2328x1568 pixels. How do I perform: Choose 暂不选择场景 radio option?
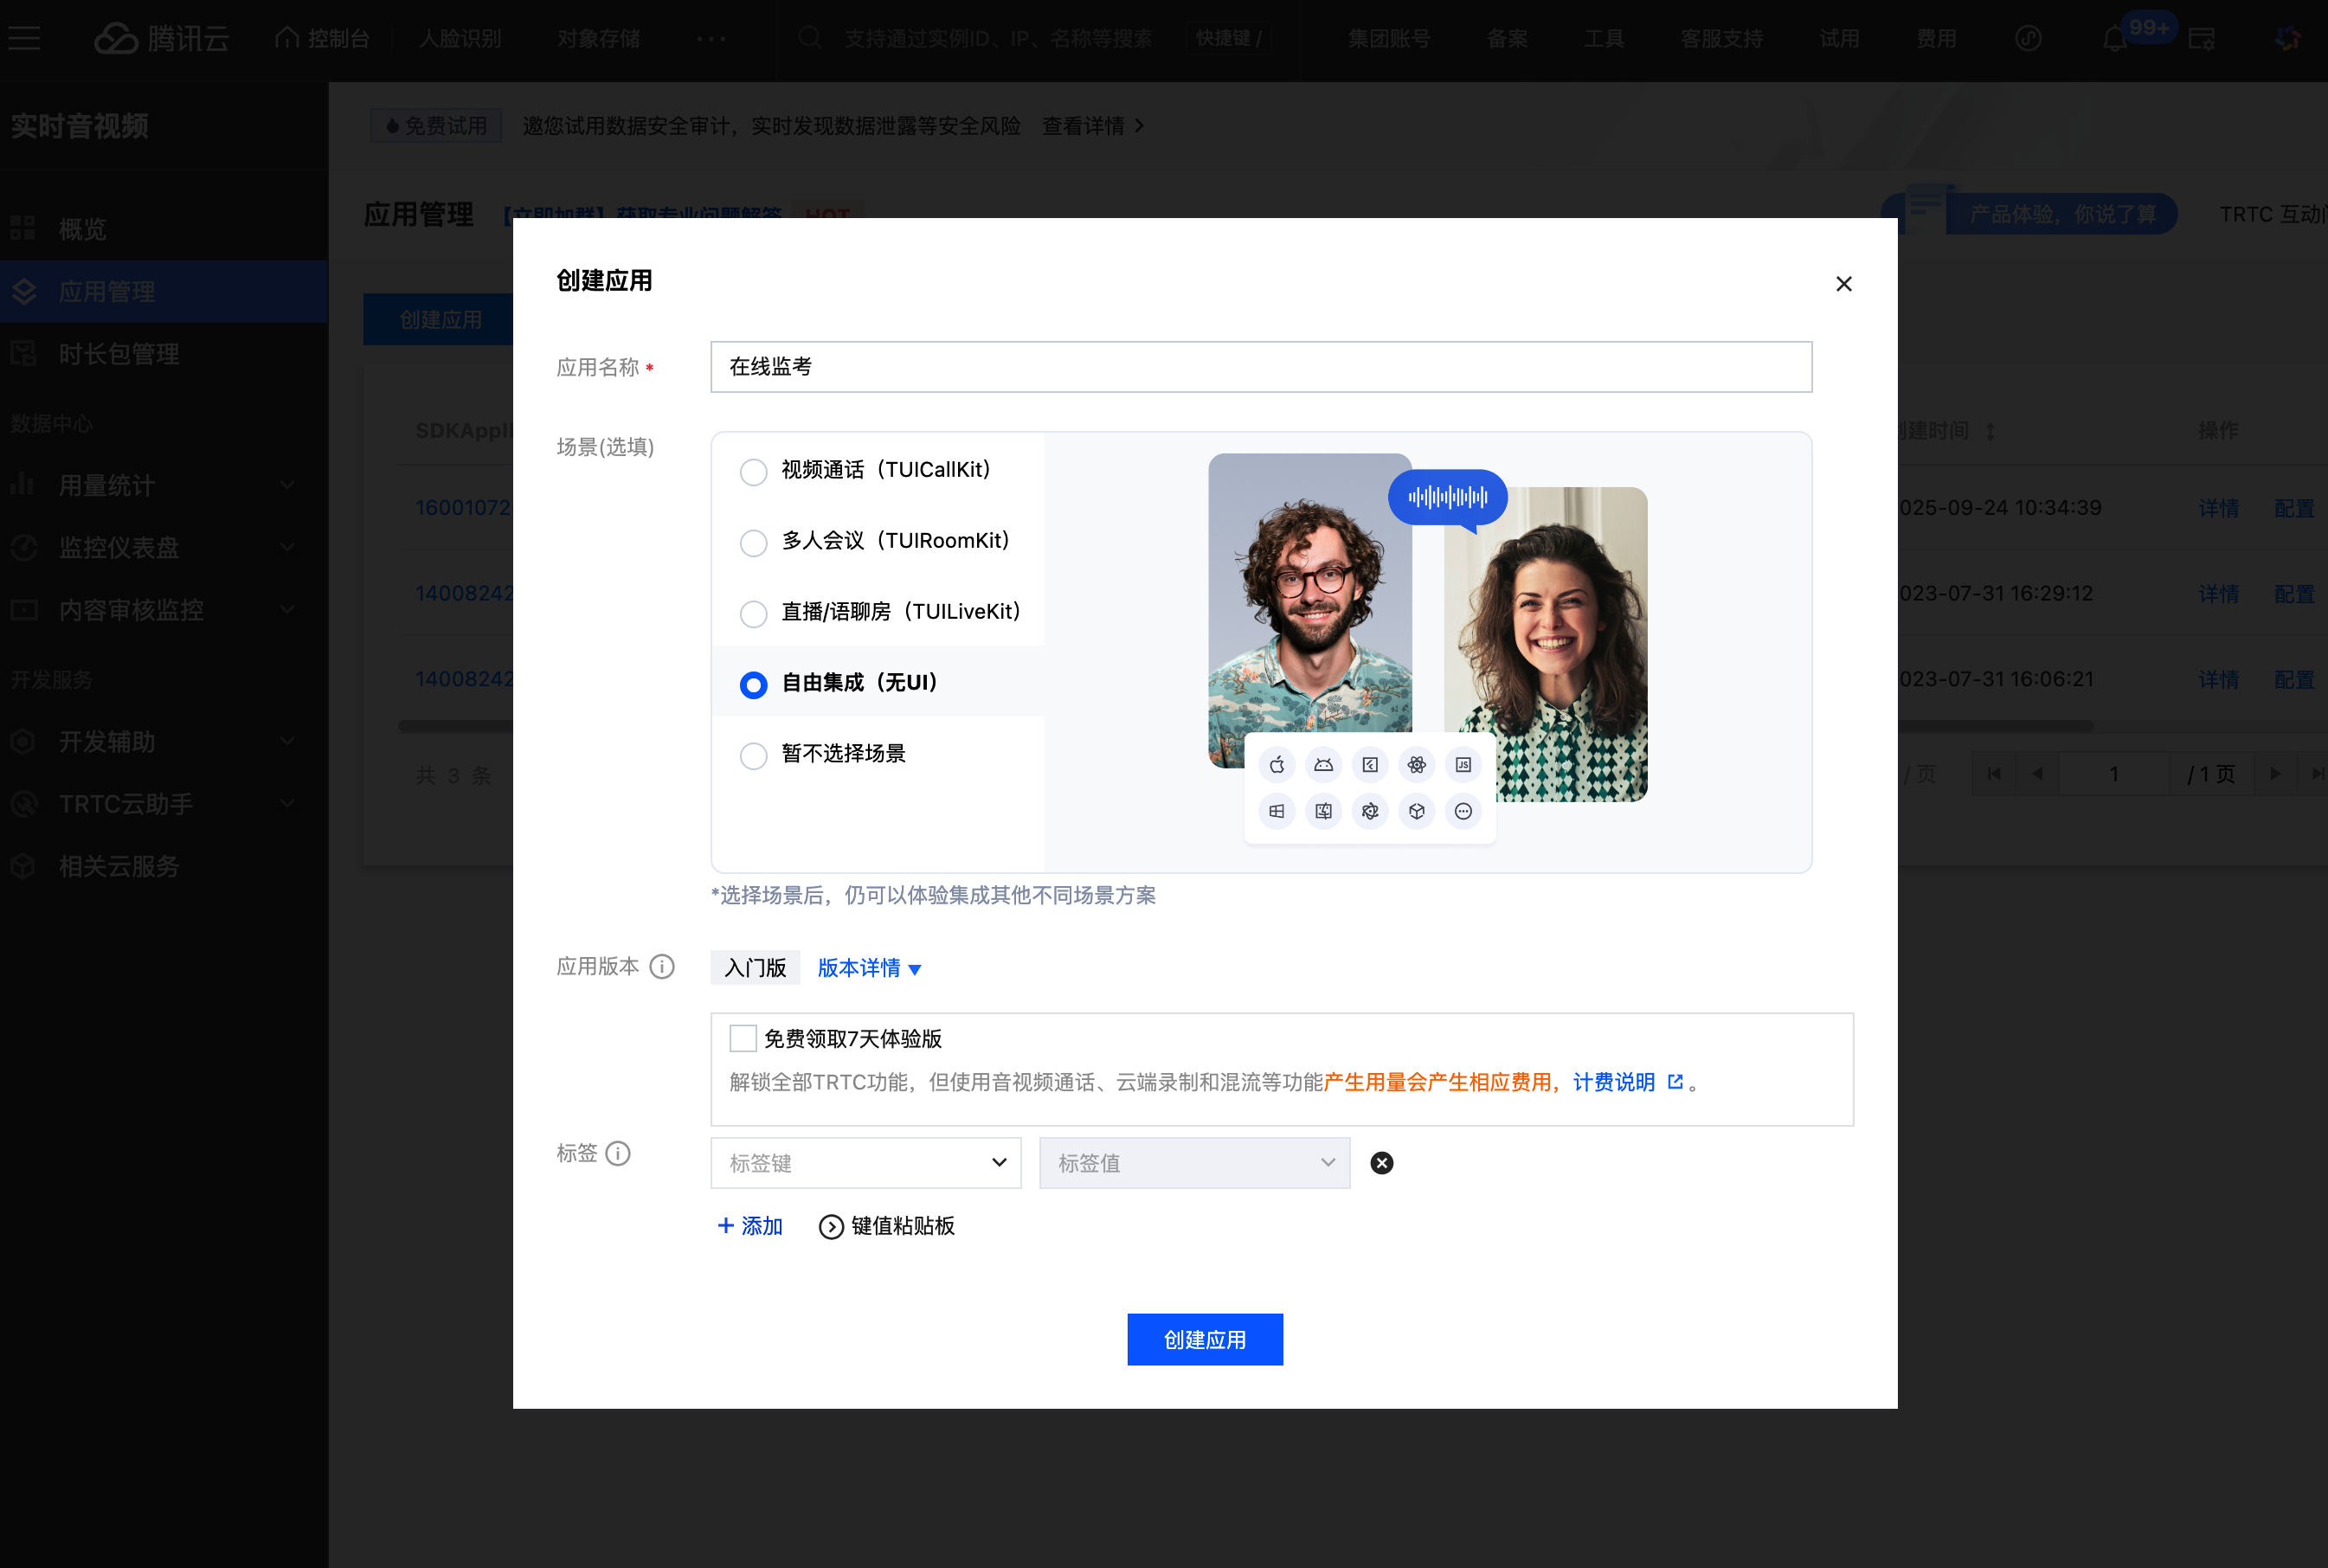tap(753, 755)
